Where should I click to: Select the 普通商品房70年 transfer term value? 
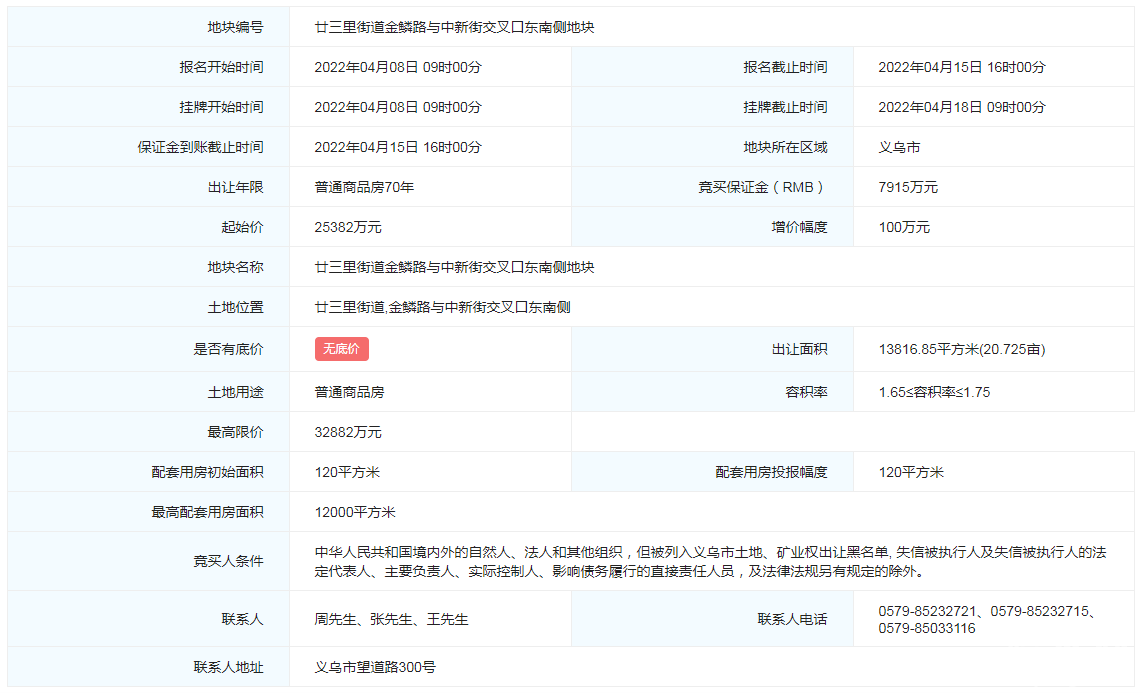[364, 187]
